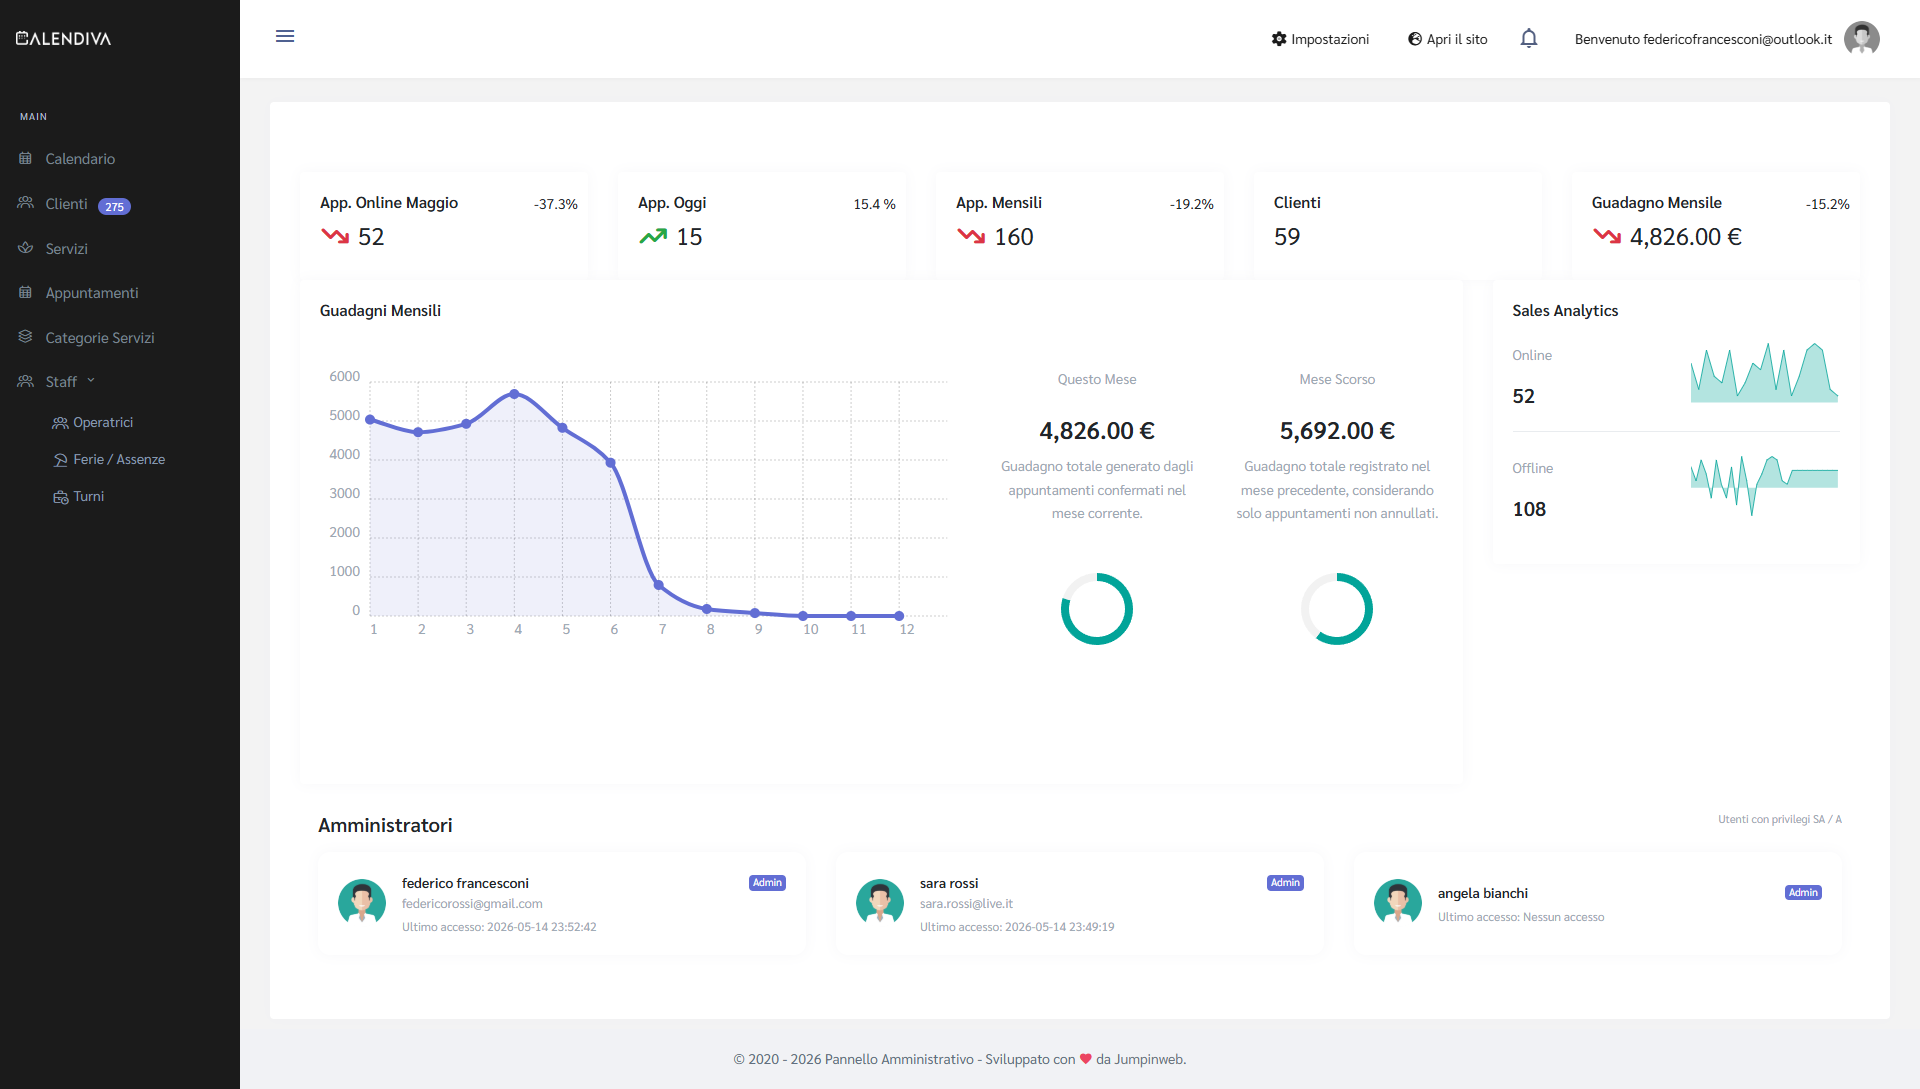Click sara.rossi@live.it email
This screenshot has width=1920, height=1089.
tap(966, 904)
